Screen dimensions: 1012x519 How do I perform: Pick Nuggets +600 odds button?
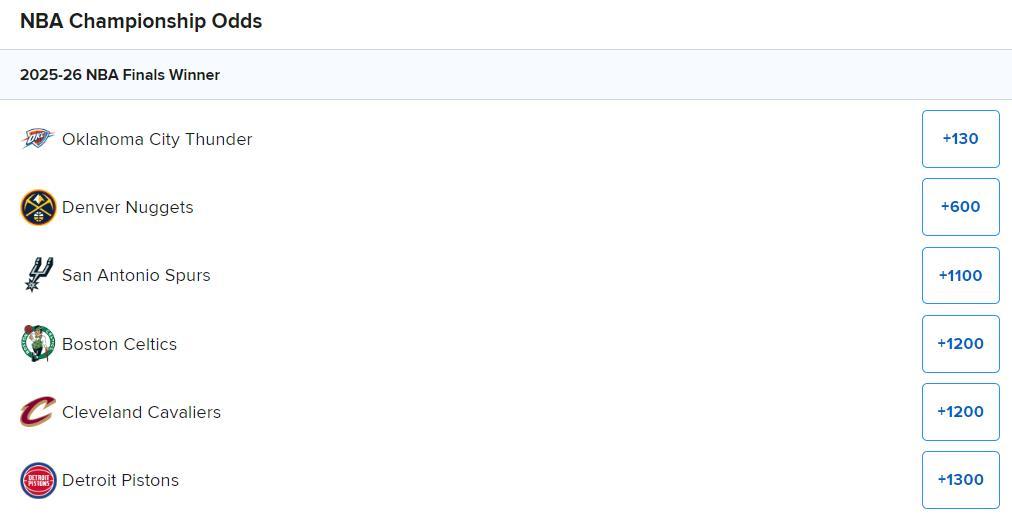(960, 207)
